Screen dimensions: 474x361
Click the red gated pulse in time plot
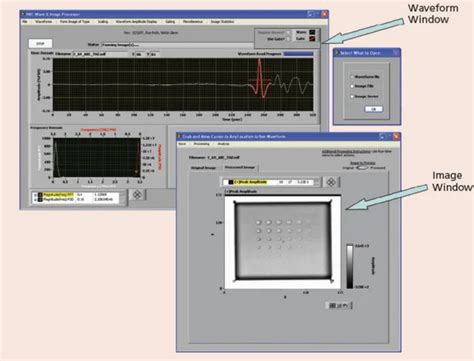click(260, 79)
